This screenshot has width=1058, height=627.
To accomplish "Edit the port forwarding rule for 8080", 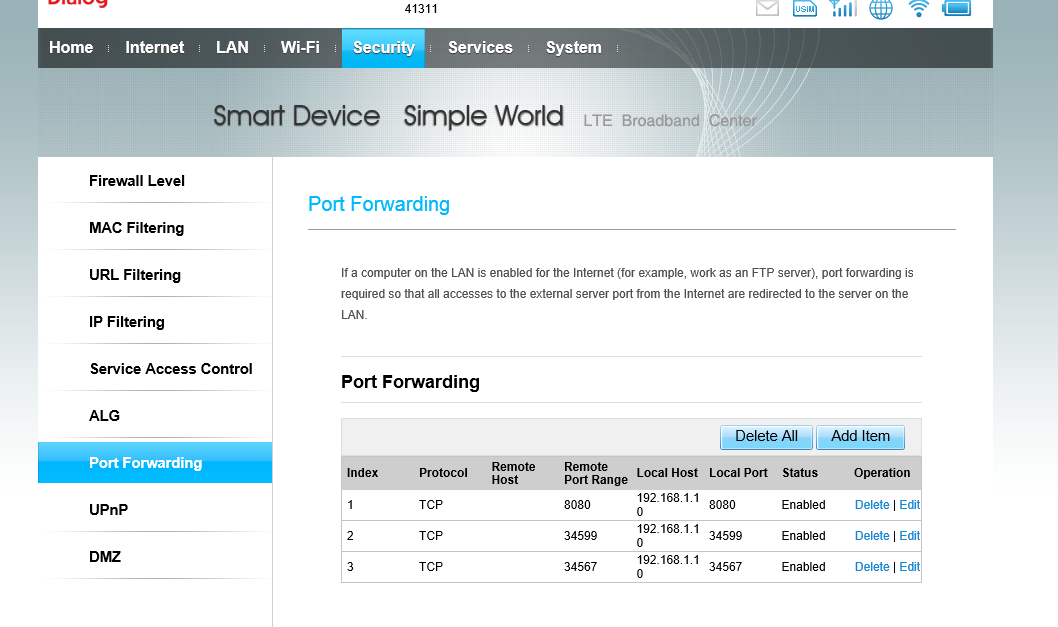I will (x=909, y=504).
